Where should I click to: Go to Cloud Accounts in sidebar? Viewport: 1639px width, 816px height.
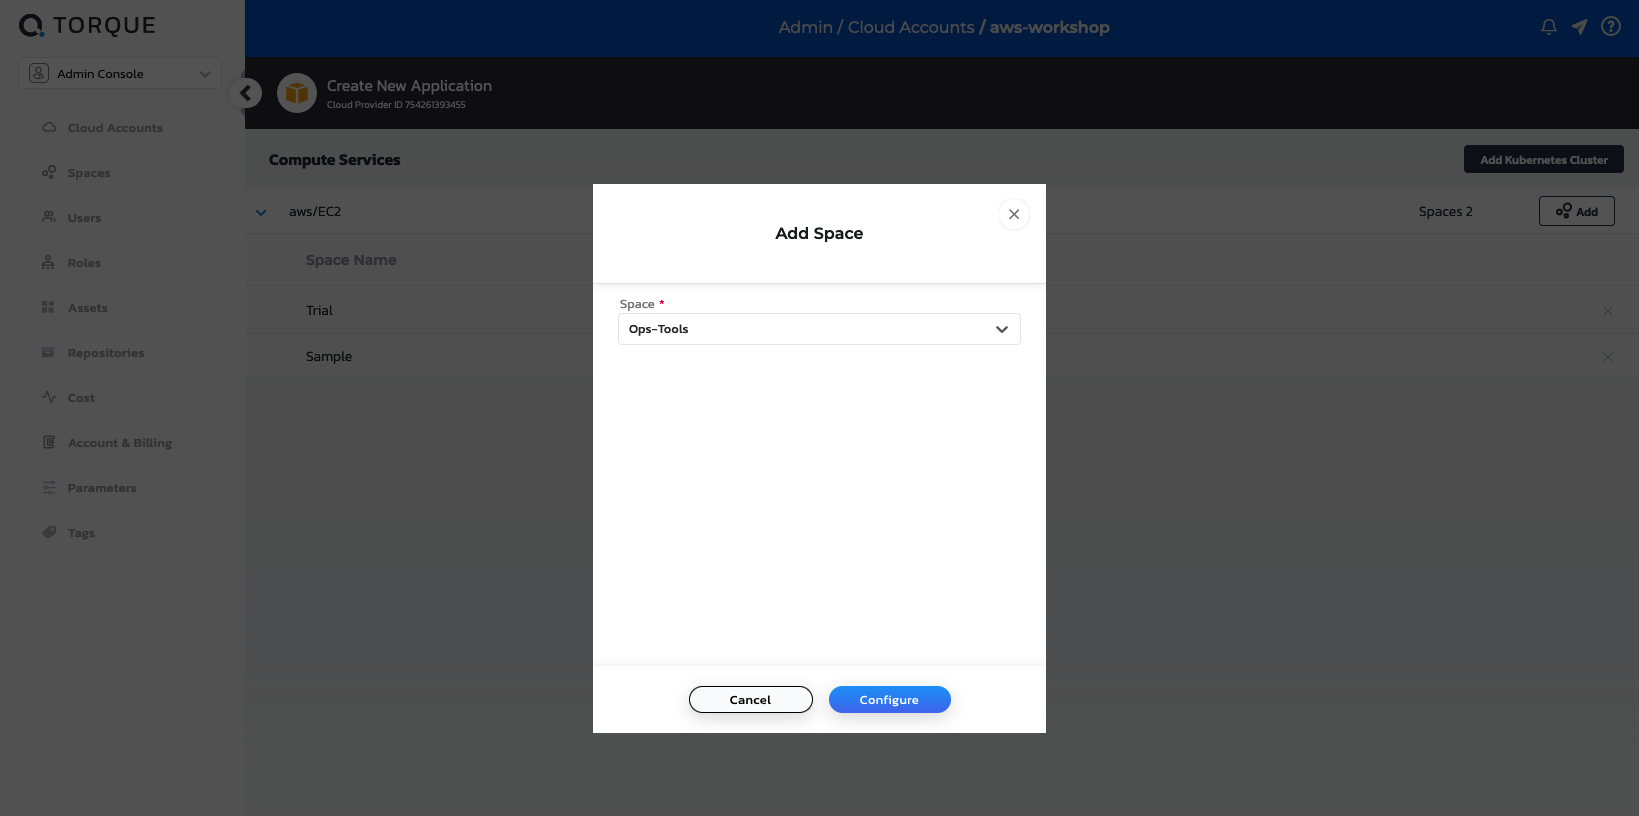click(x=103, y=128)
